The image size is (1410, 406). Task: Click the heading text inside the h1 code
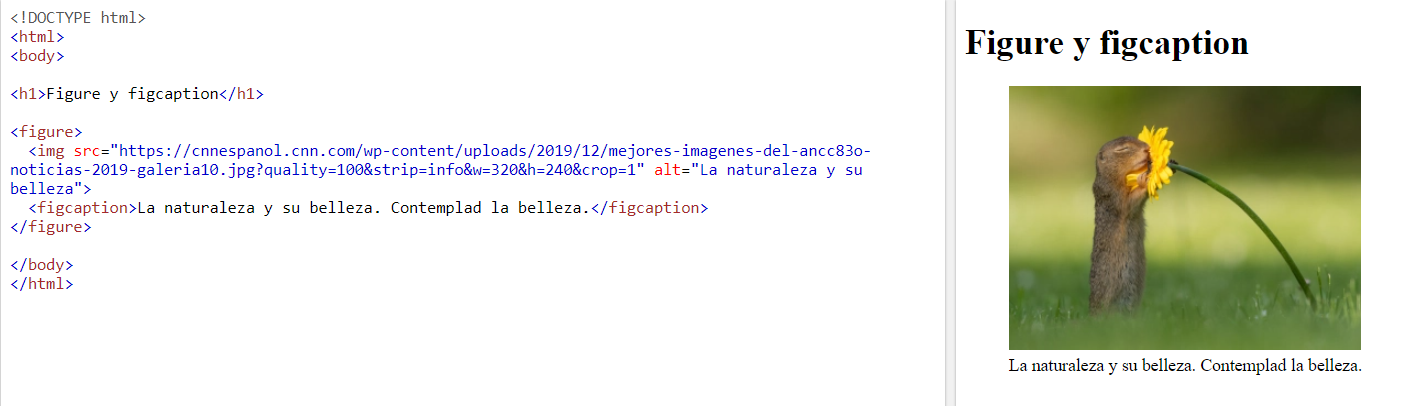coord(132,94)
